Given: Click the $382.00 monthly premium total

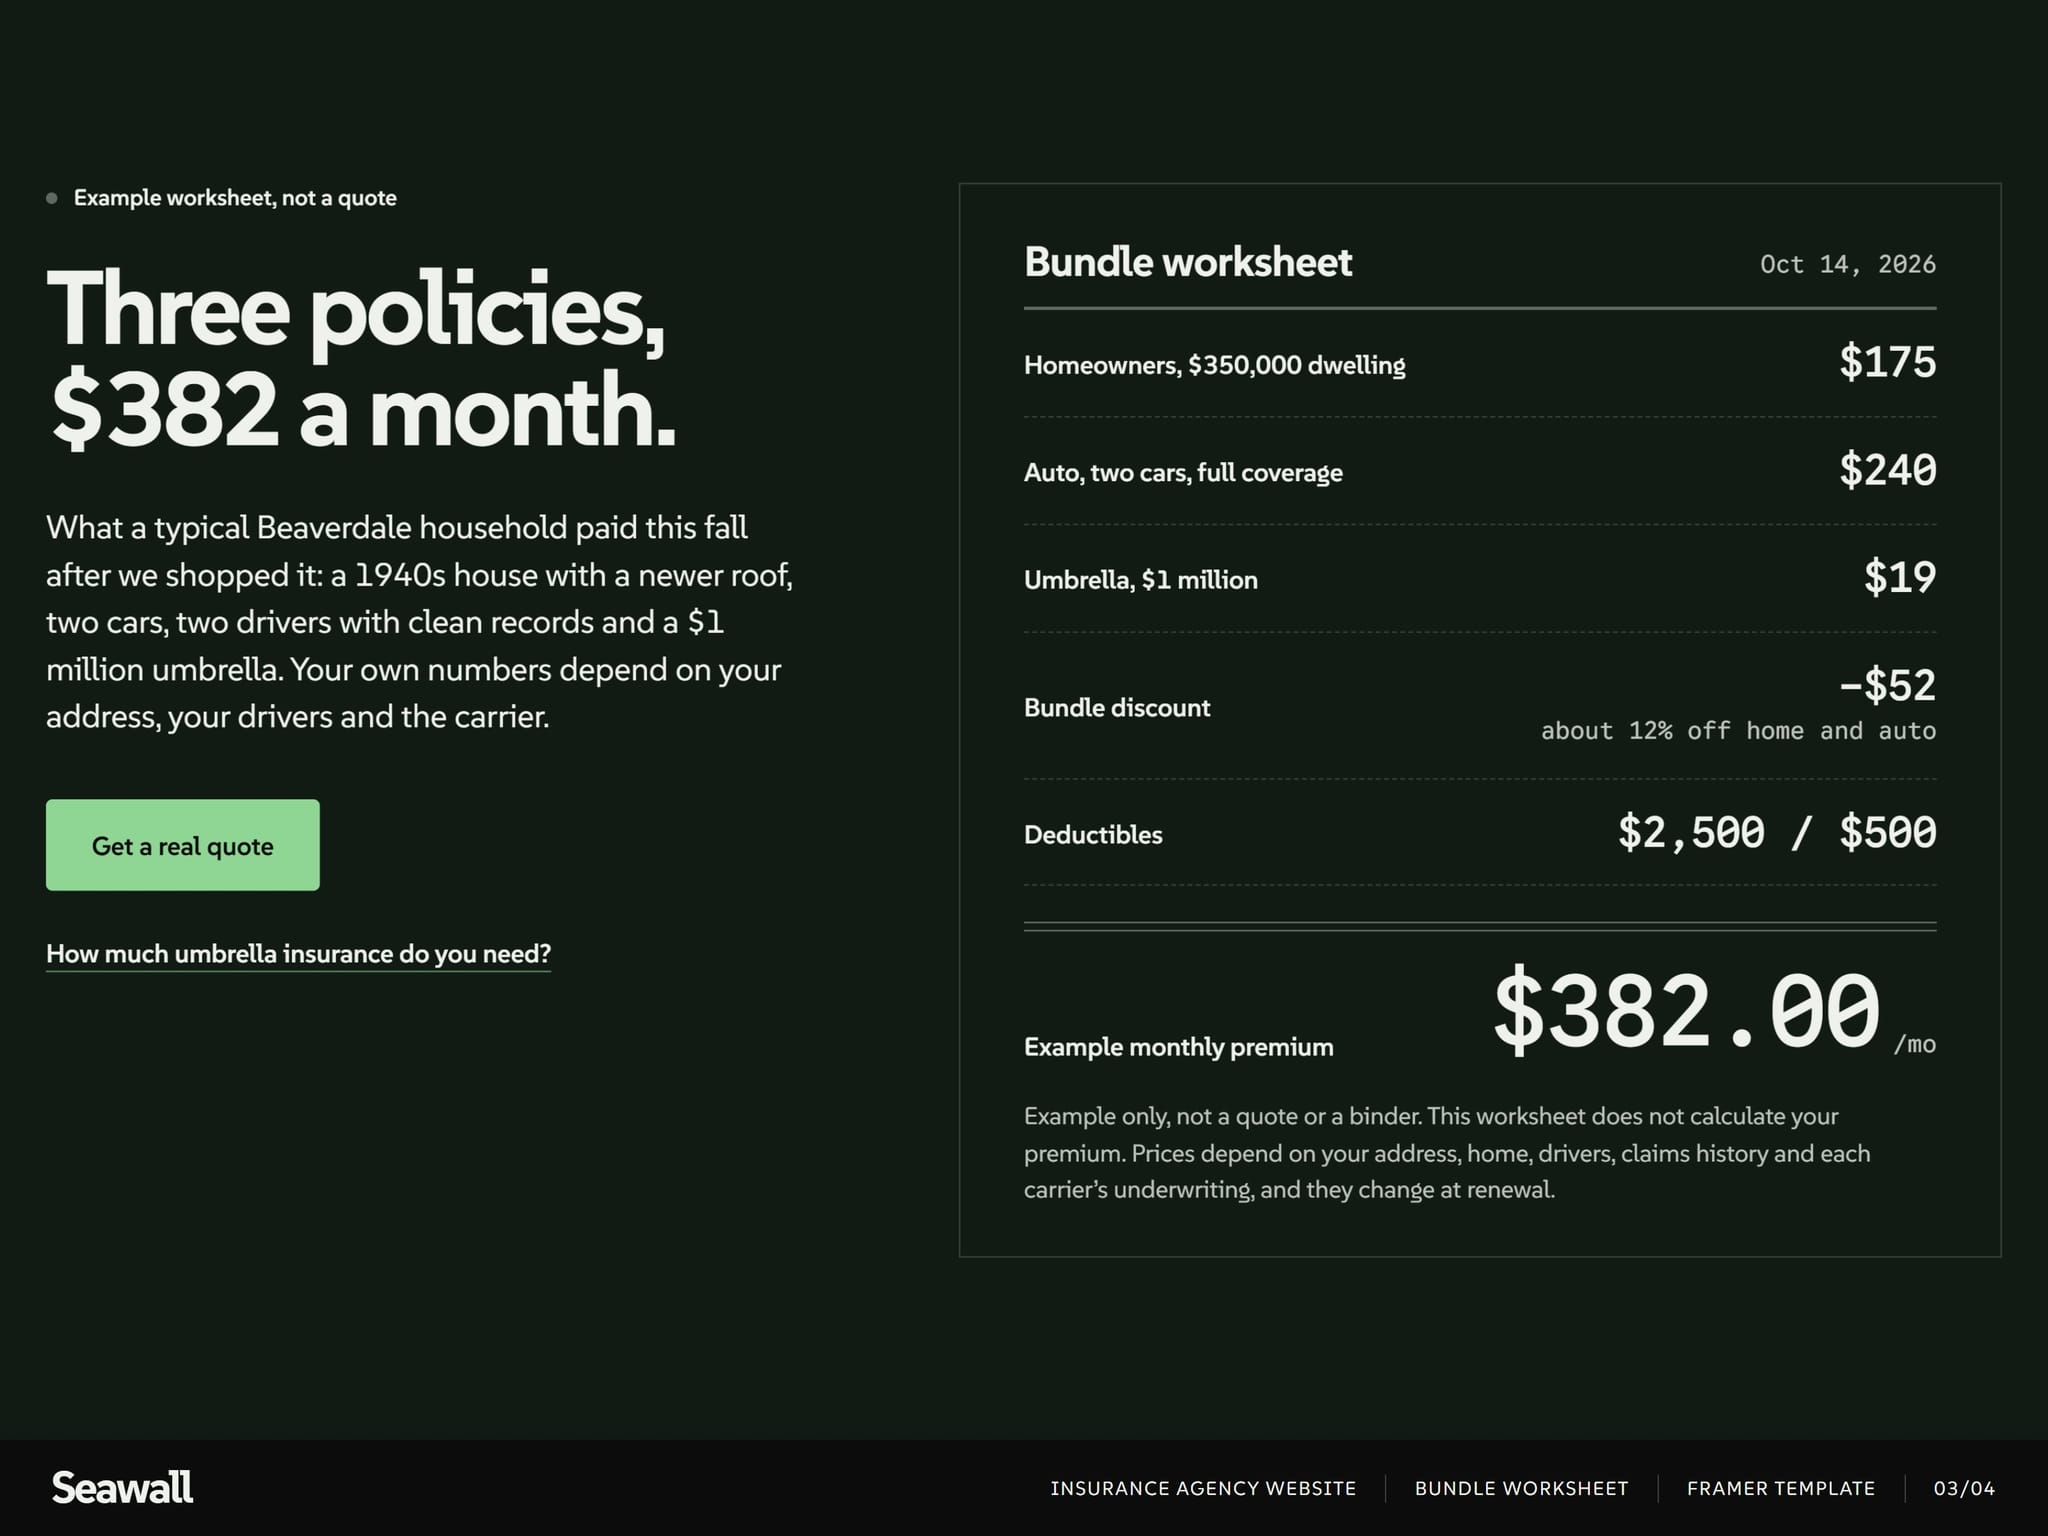Looking at the screenshot, I should (x=1687, y=1011).
